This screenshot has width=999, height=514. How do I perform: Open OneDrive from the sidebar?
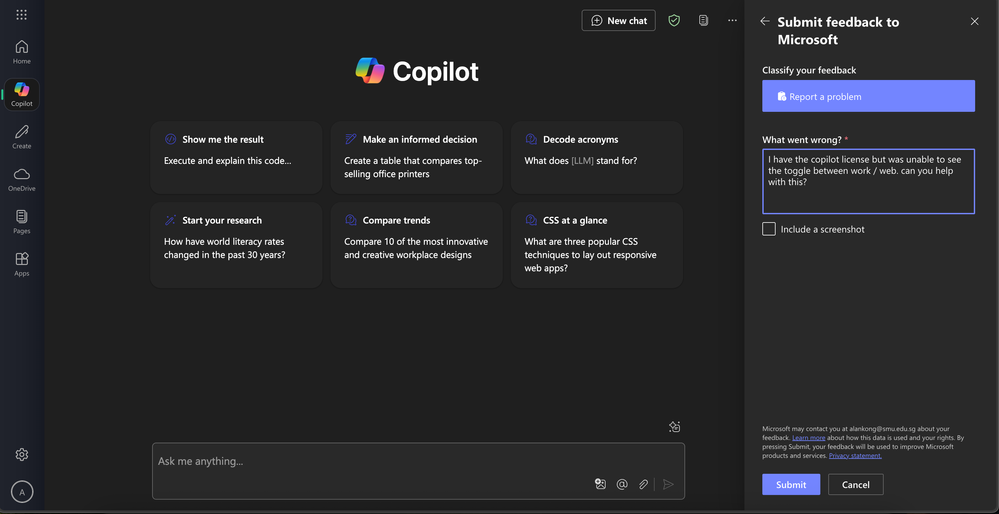point(22,179)
